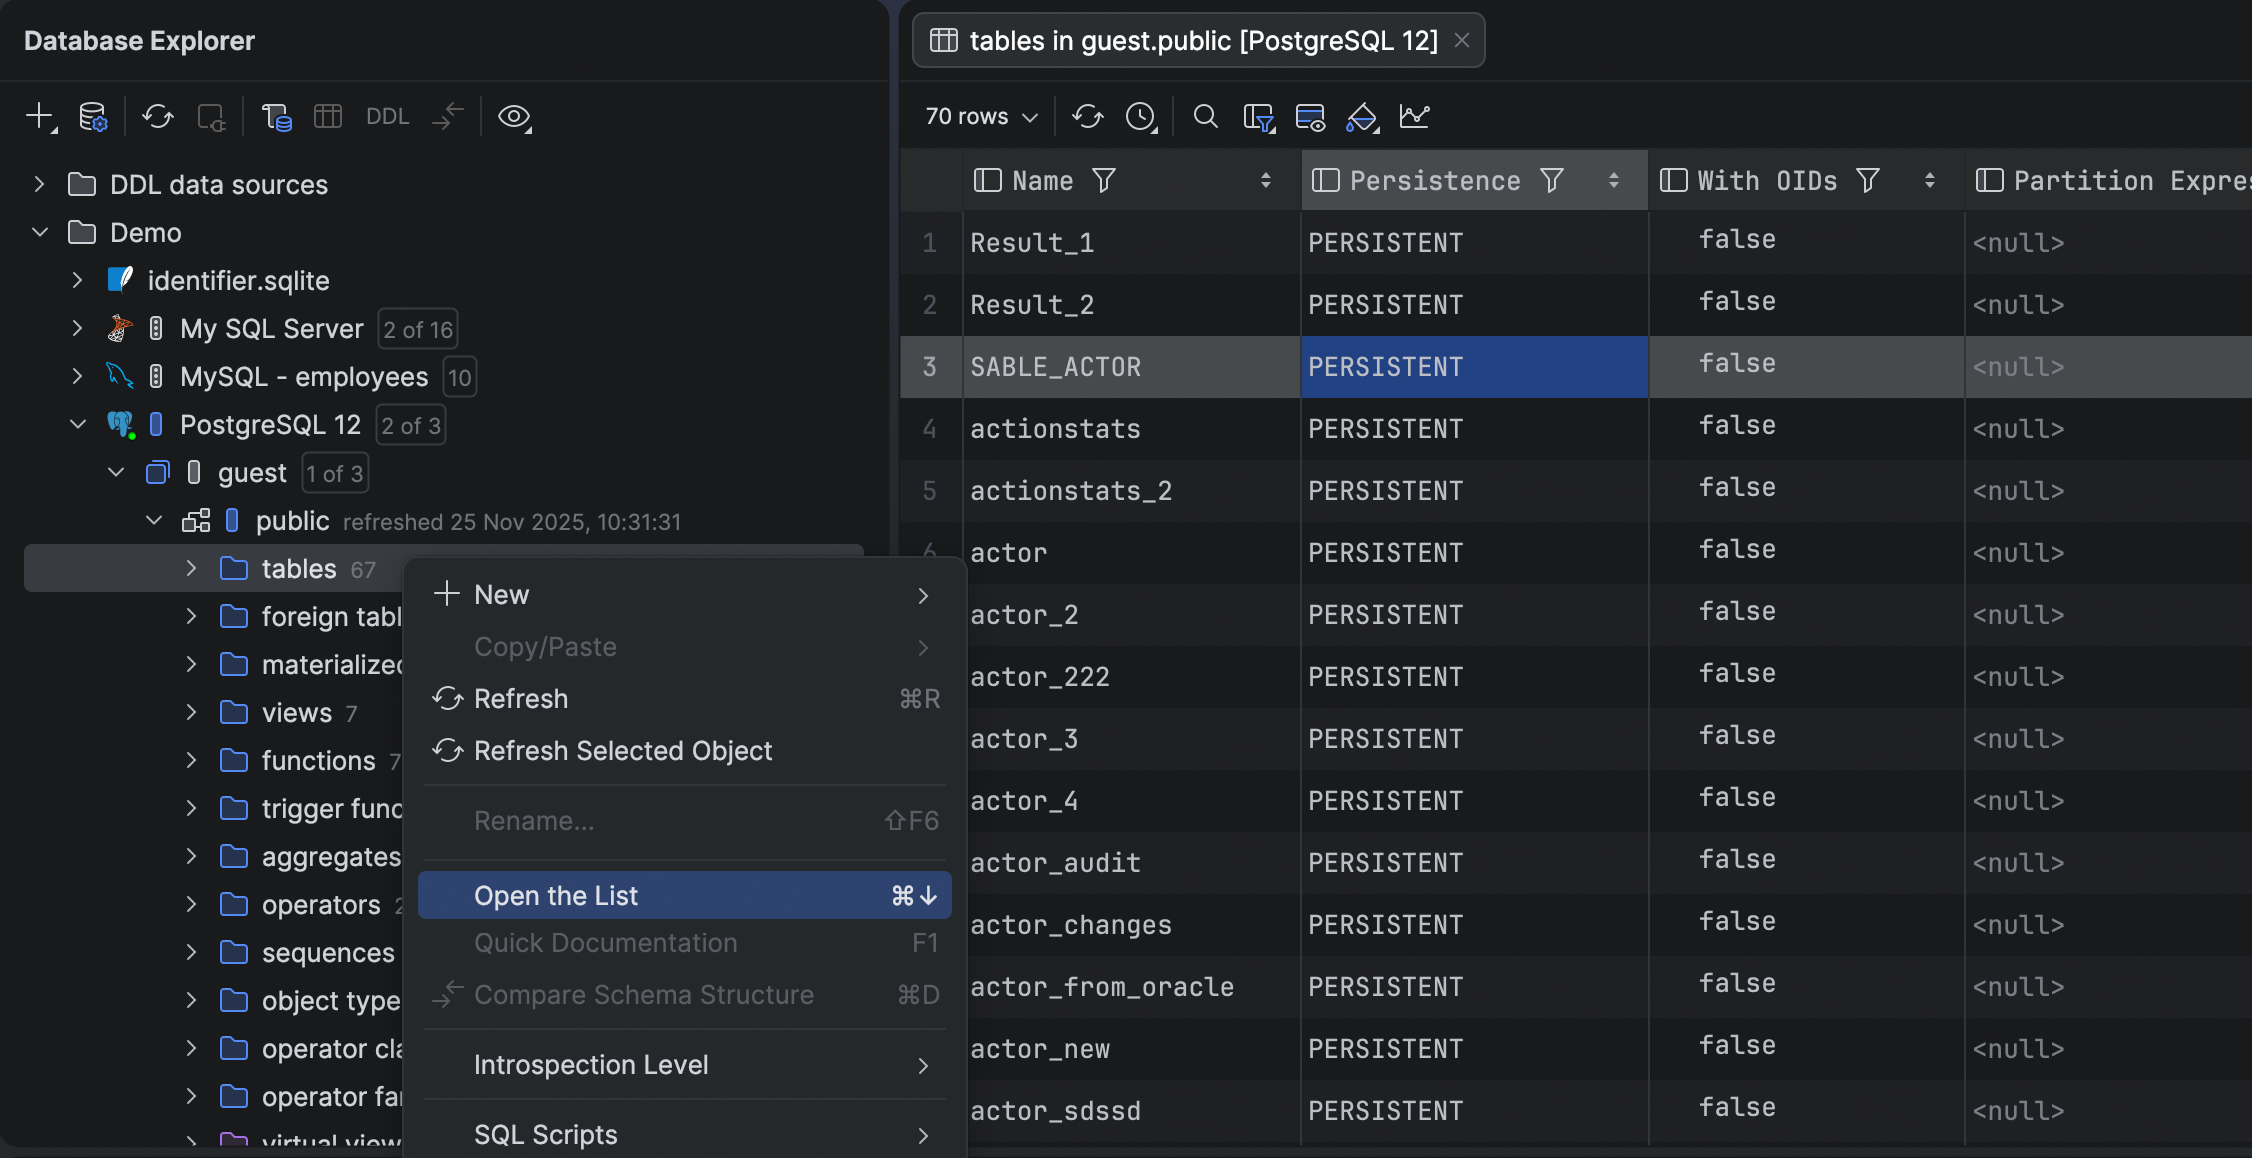Click the reload page icon beside 70 rows
This screenshot has height=1158, width=2252.
pos(1088,116)
